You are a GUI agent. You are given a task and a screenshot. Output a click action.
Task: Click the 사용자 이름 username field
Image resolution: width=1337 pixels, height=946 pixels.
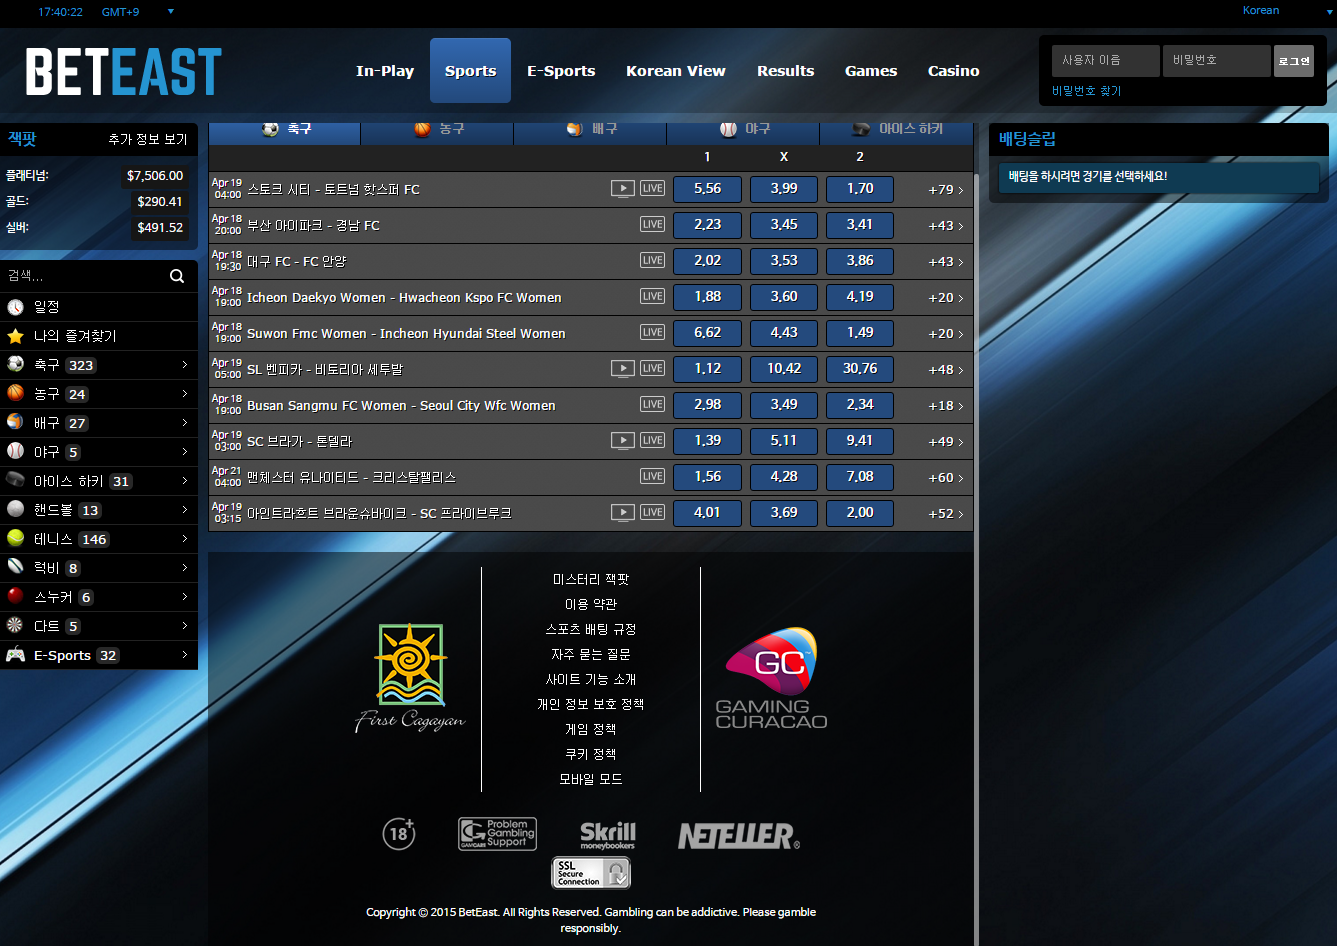click(1105, 61)
